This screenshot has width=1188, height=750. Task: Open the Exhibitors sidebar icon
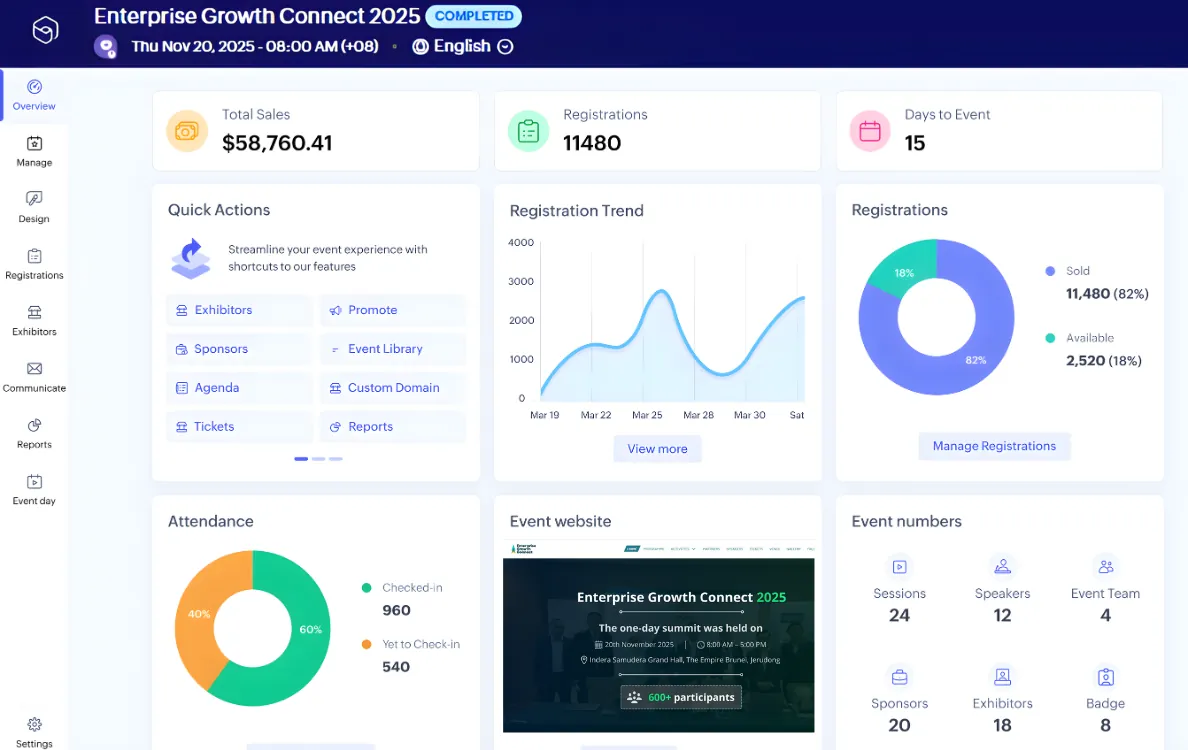point(34,313)
